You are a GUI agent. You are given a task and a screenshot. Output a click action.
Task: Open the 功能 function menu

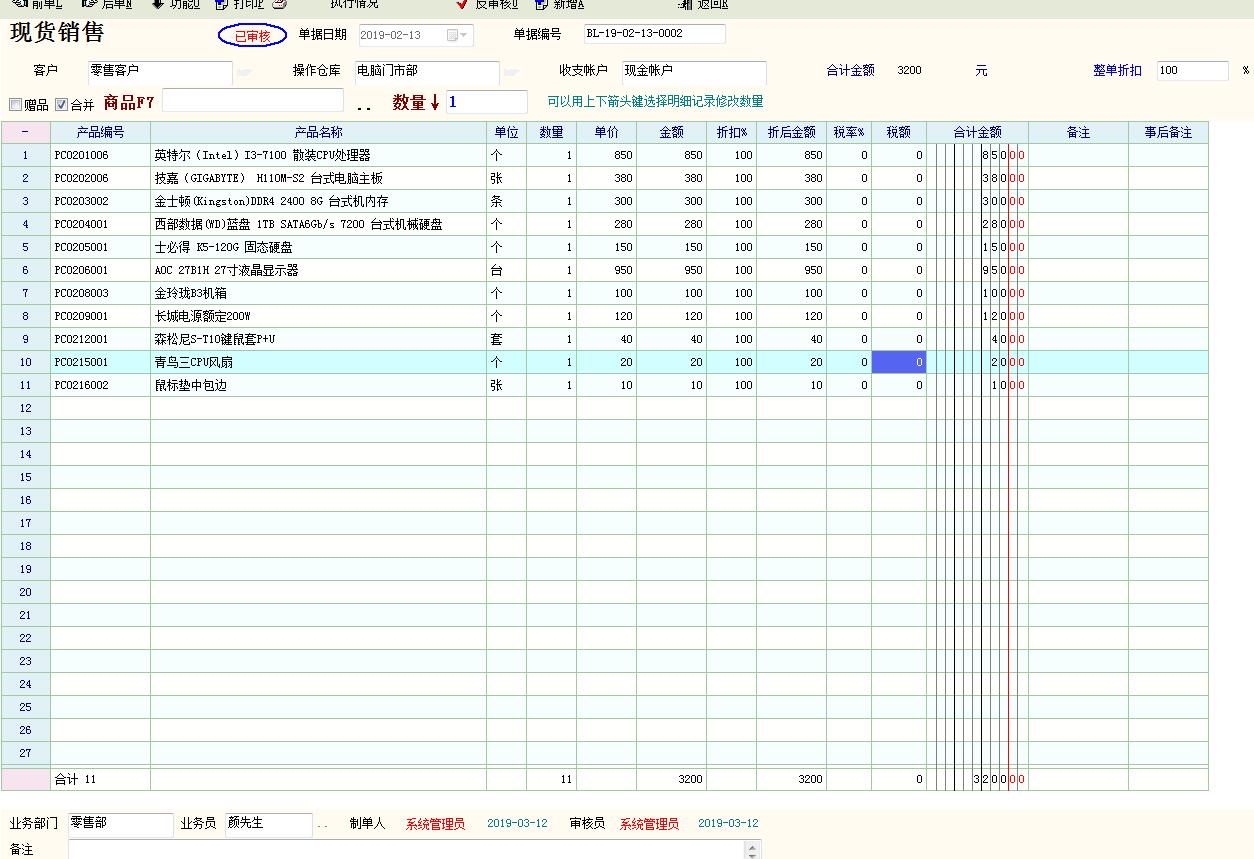174,4
